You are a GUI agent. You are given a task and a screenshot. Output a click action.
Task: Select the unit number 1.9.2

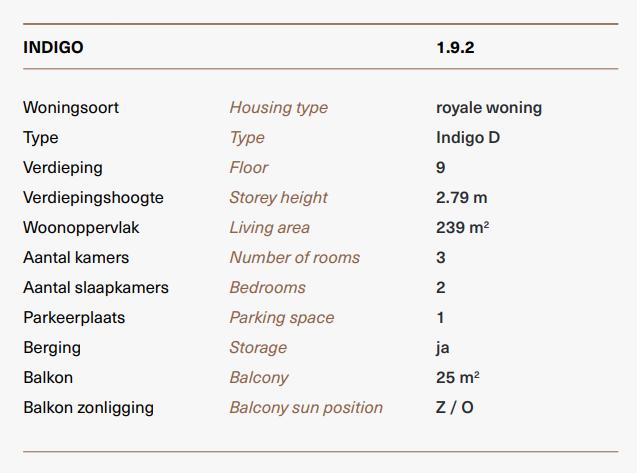click(455, 48)
